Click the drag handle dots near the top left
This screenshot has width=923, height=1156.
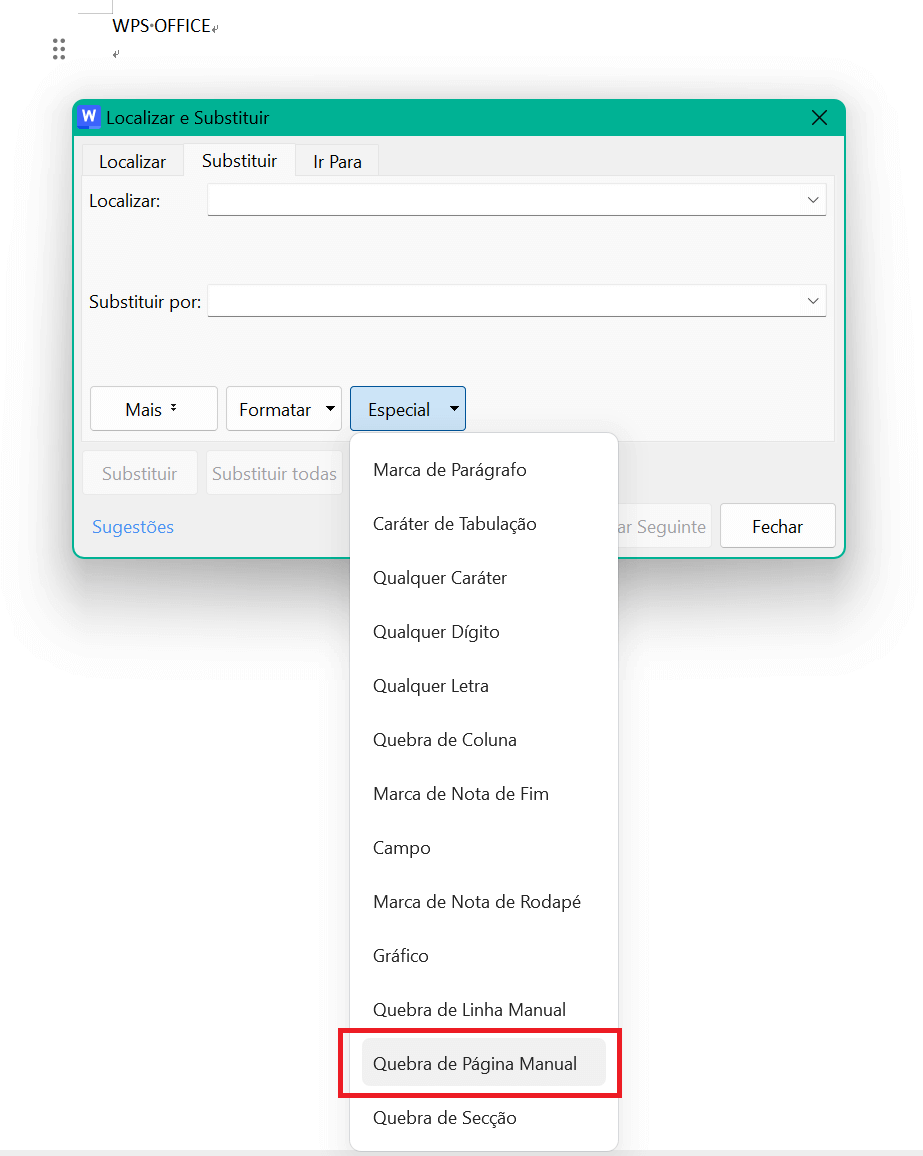(58, 48)
